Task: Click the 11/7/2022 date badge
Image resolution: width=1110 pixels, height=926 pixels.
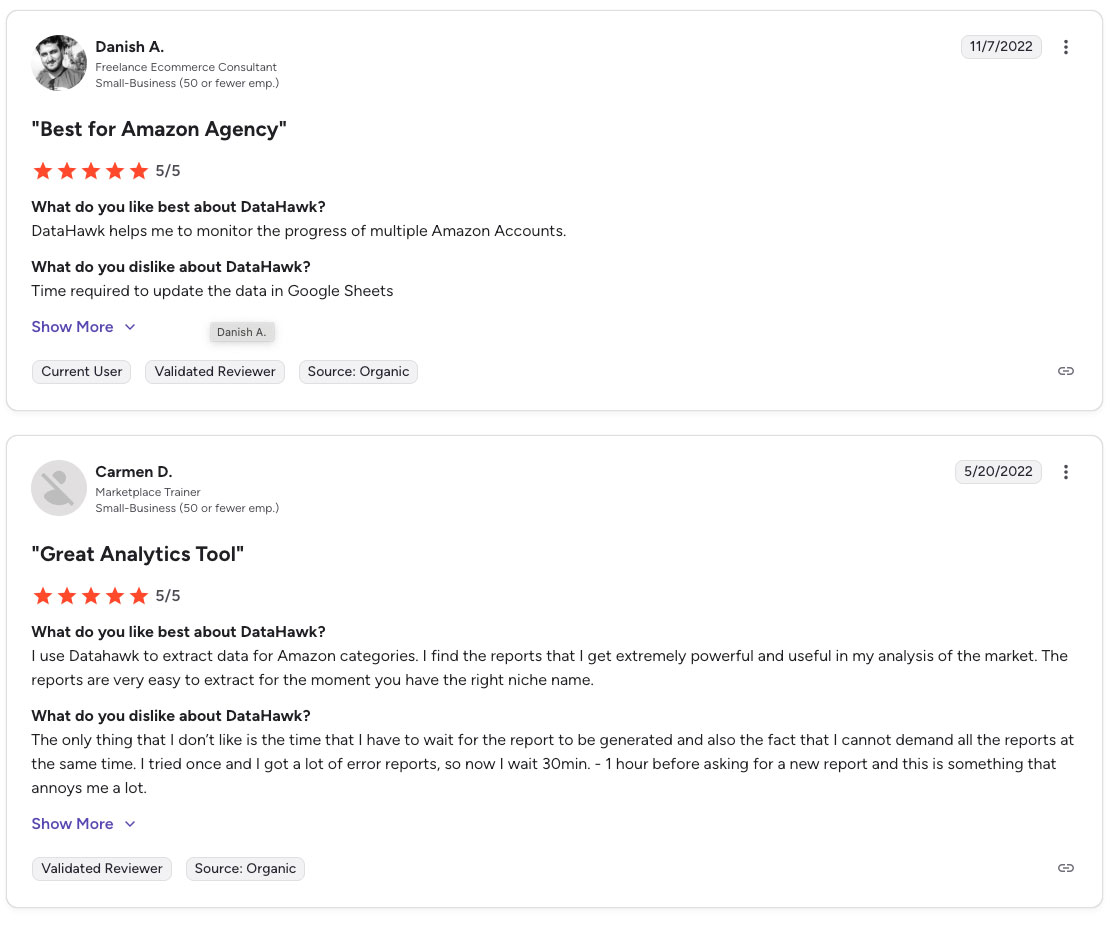Action: (x=1001, y=47)
